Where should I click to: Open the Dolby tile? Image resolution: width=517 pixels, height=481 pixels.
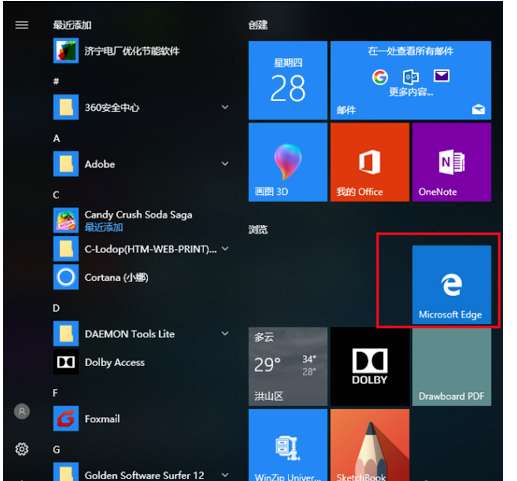370,366
